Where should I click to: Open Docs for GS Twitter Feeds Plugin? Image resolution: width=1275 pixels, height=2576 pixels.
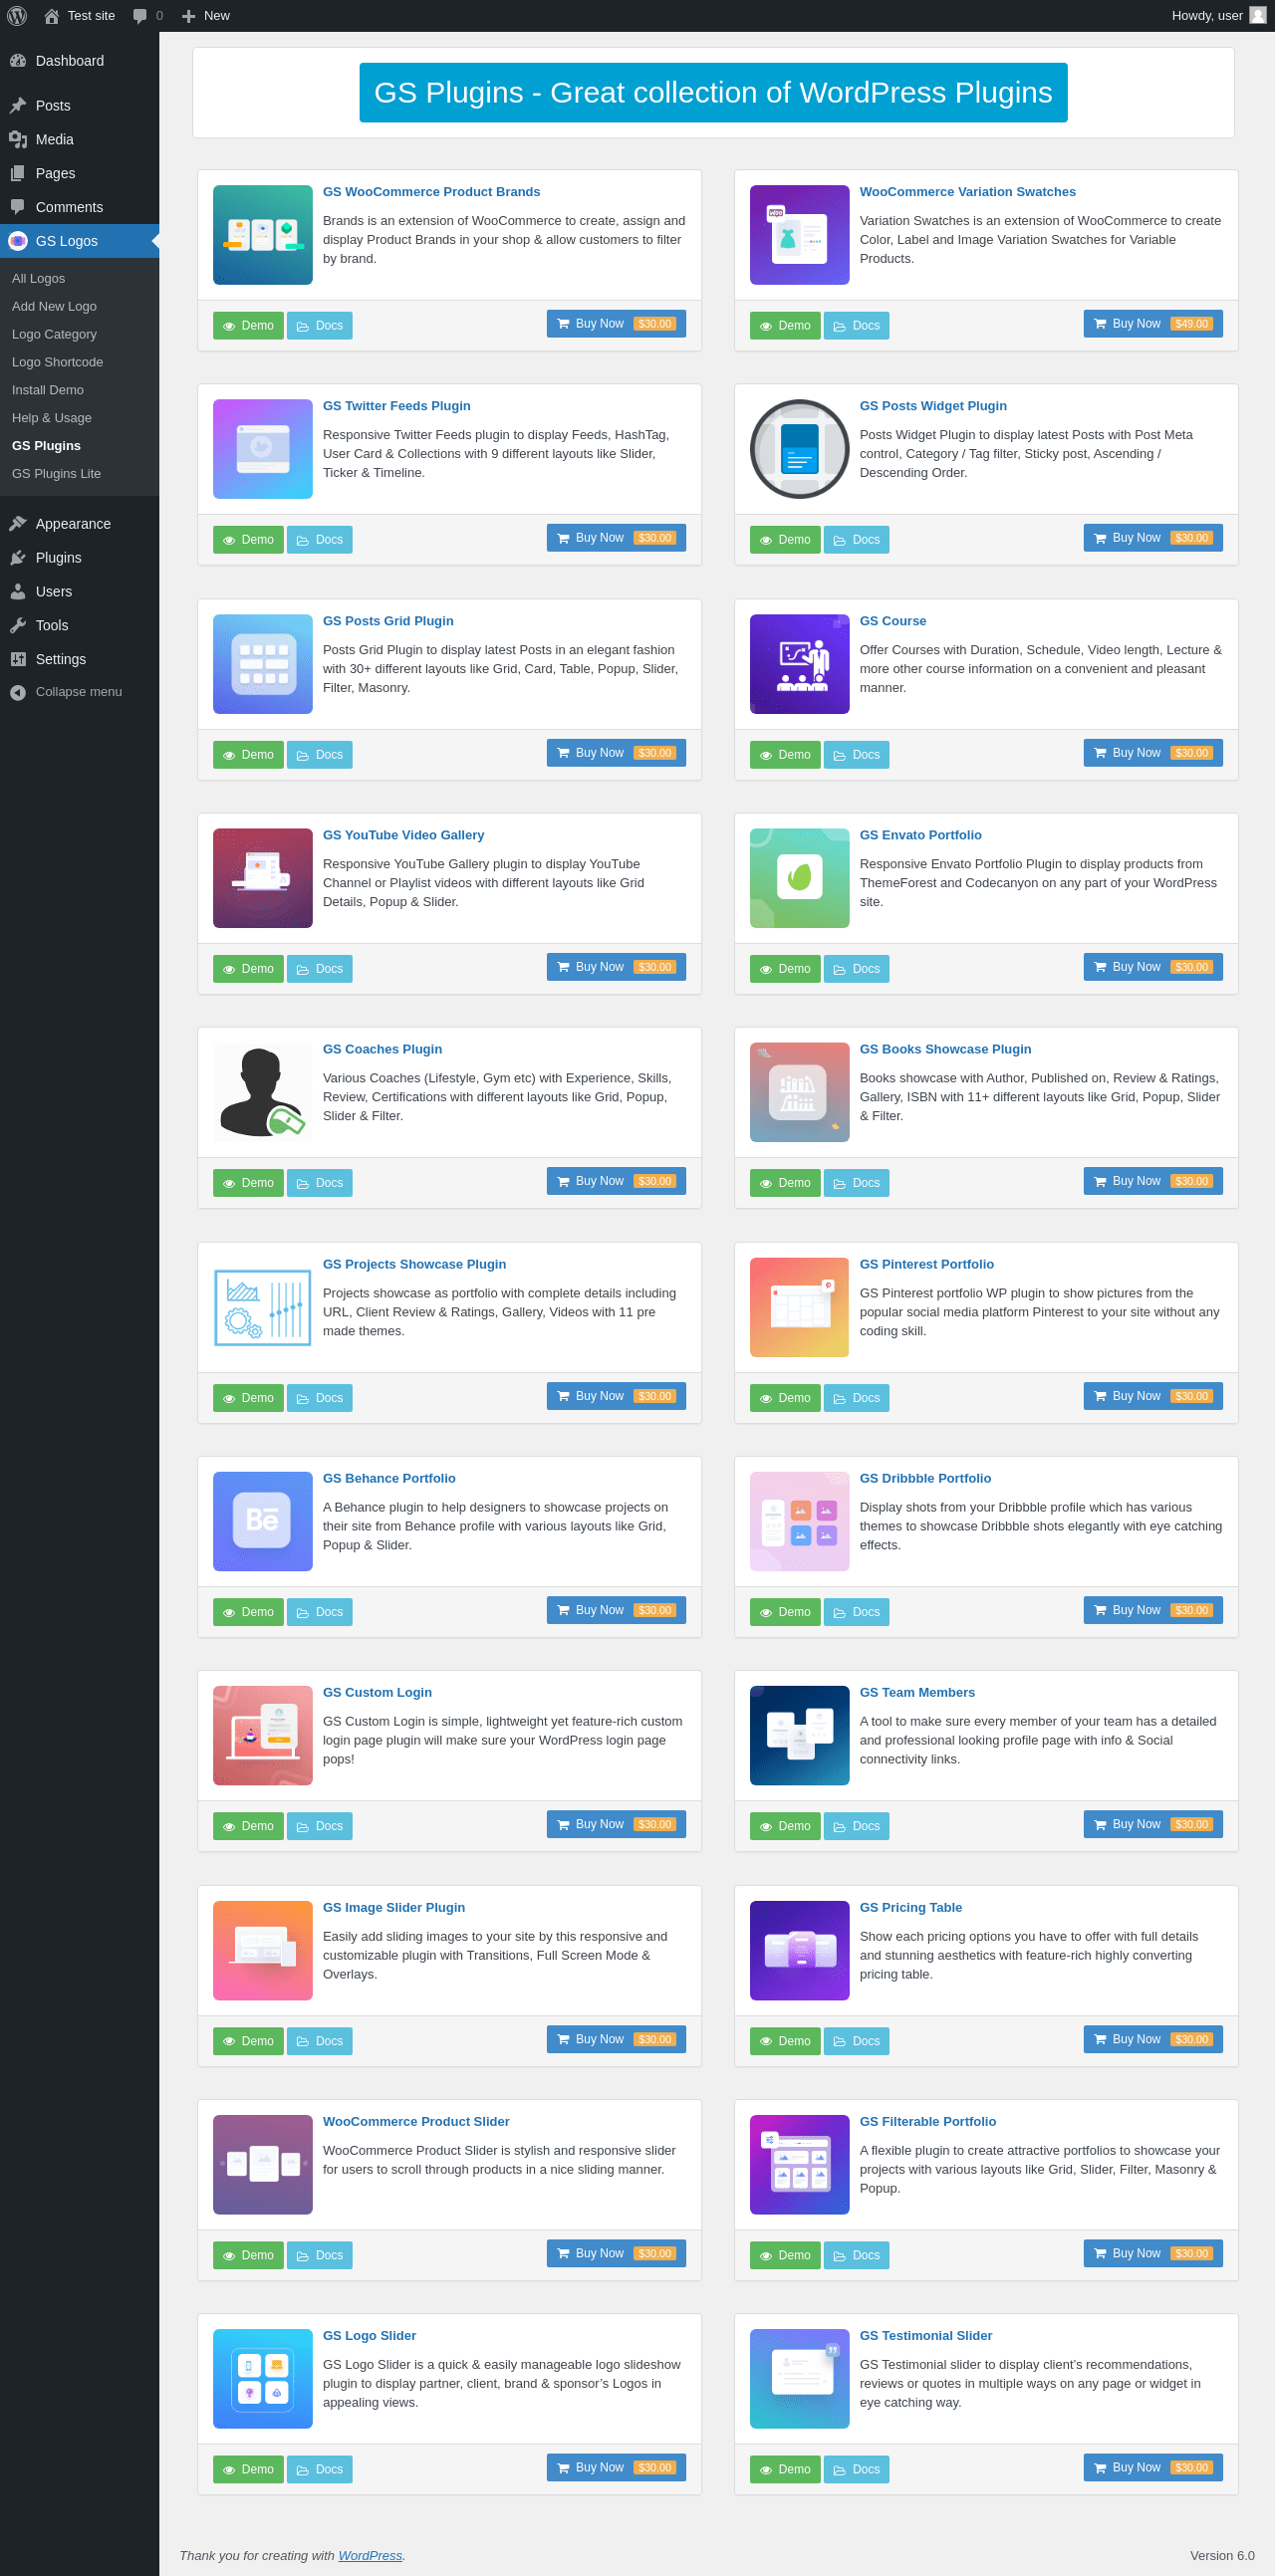320,540
